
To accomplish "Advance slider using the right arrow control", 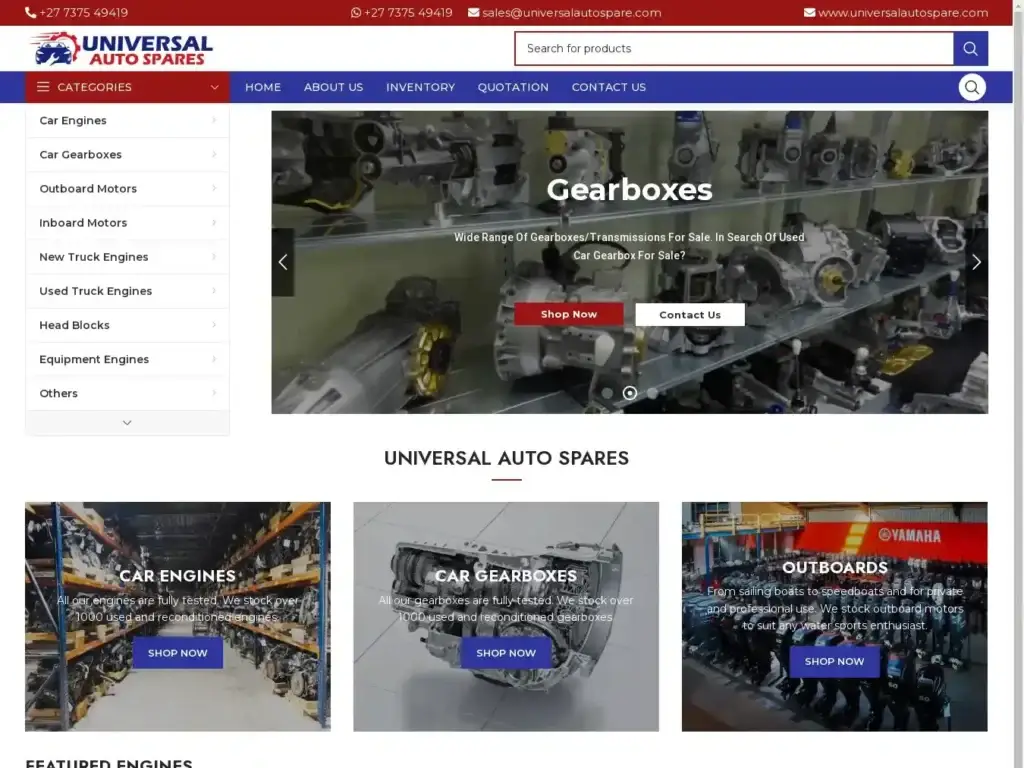I will [975, 262].
